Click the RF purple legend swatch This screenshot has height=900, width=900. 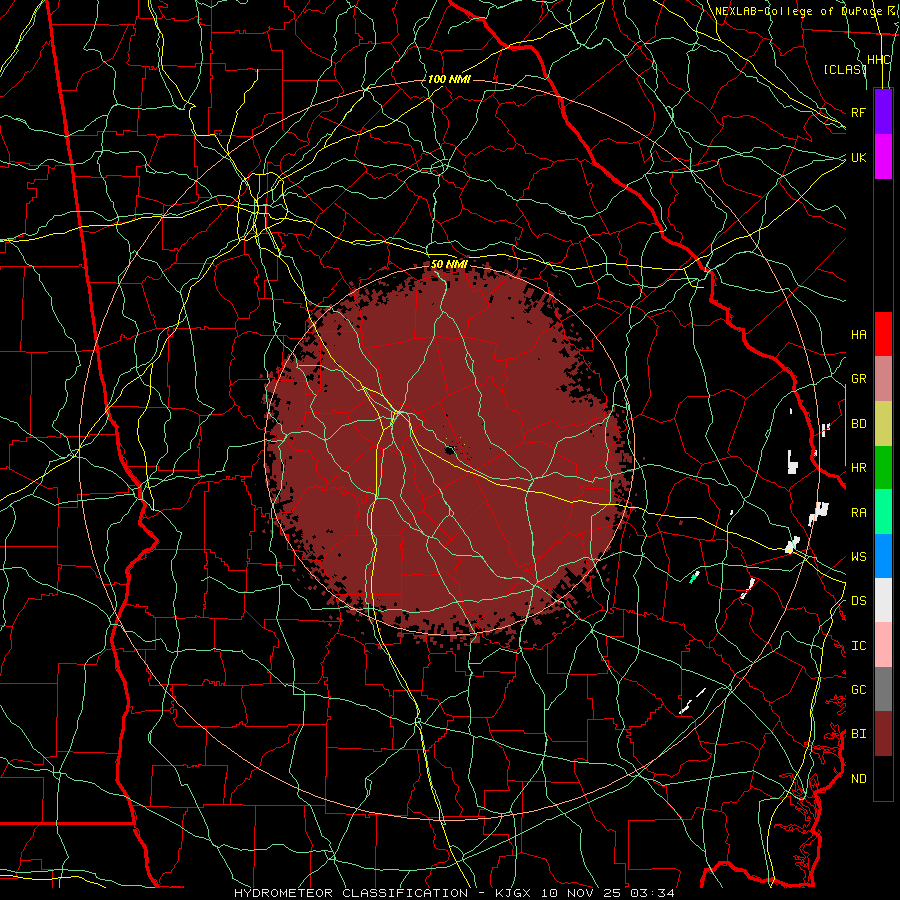[883, 112]
